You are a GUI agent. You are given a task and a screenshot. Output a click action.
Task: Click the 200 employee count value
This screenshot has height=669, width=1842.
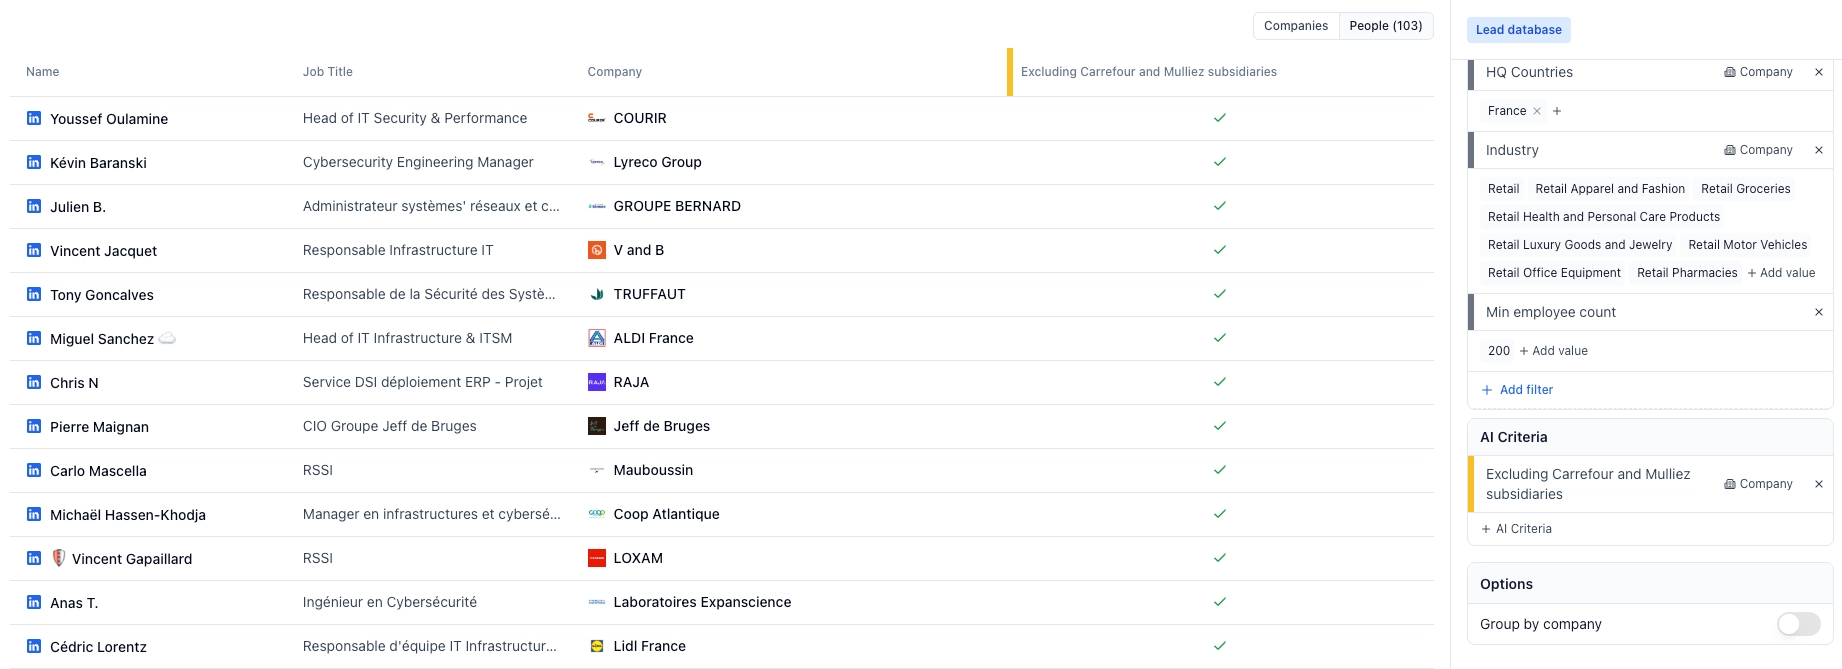1499,351
